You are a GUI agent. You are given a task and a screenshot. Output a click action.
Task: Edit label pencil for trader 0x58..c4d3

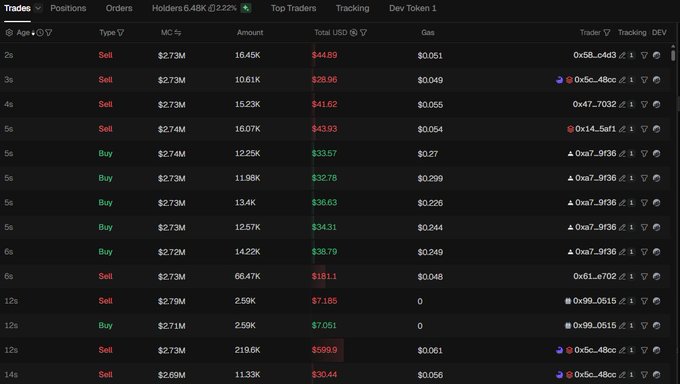[622, 55]
